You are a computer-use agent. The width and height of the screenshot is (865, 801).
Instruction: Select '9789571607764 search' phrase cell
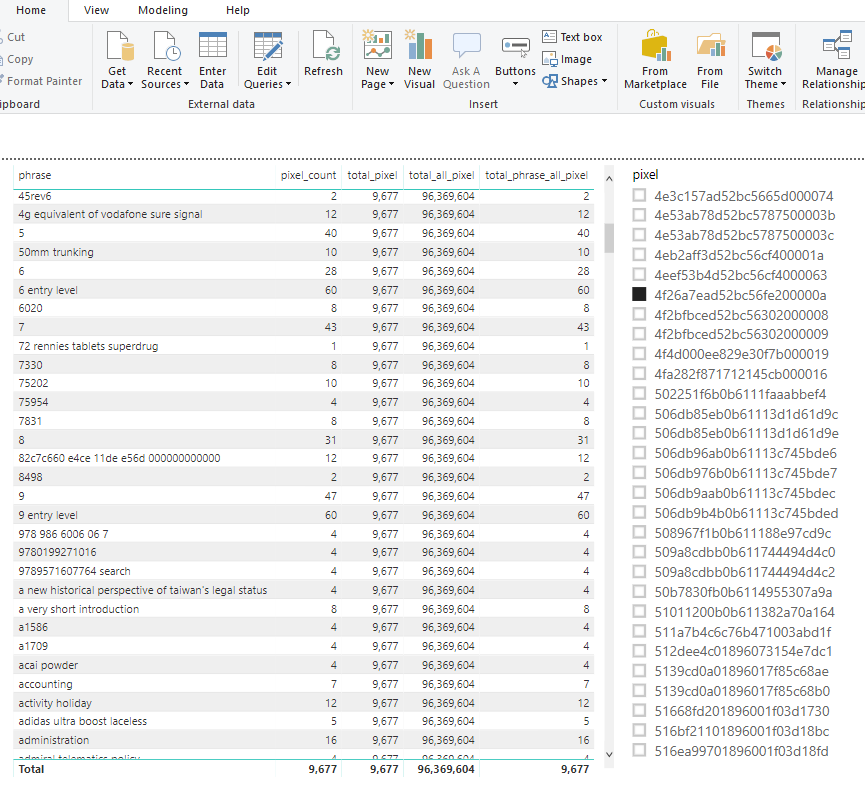coord(74,572)
